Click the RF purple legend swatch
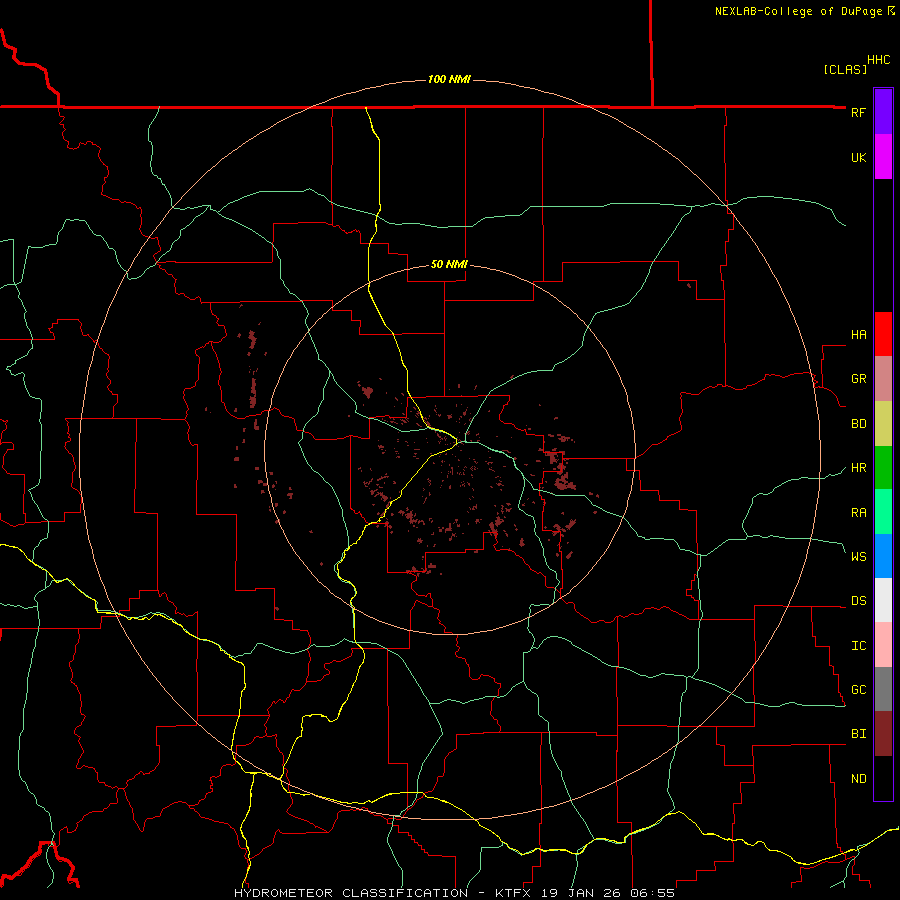The height and width of the screenshot is (900, 900). click(x=883, y=112)
